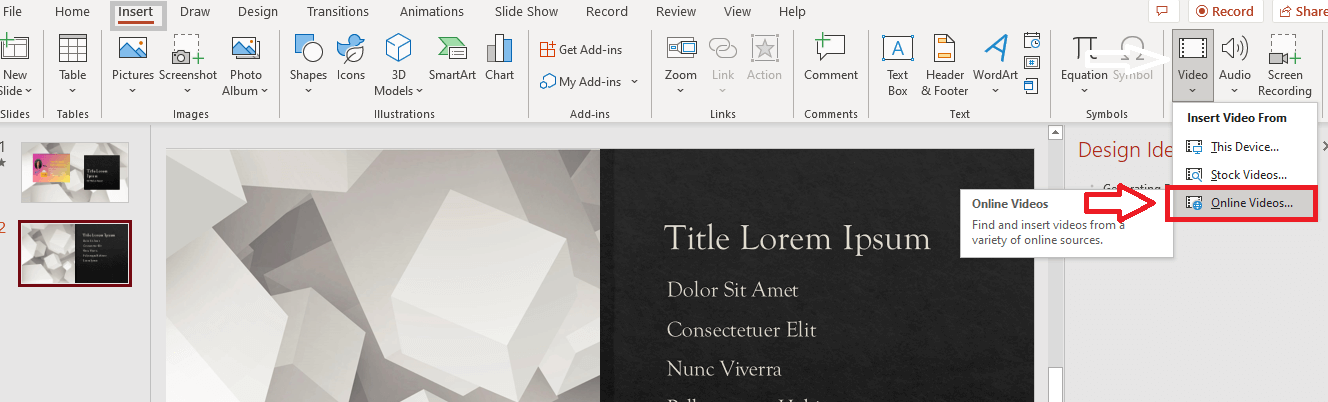Click the Chart icon

point(499,58)
